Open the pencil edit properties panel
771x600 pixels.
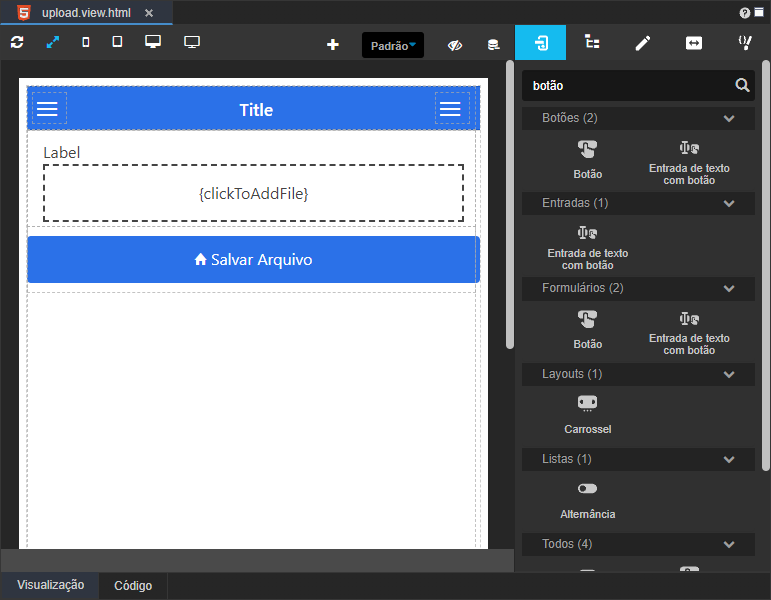coord(643,43)
